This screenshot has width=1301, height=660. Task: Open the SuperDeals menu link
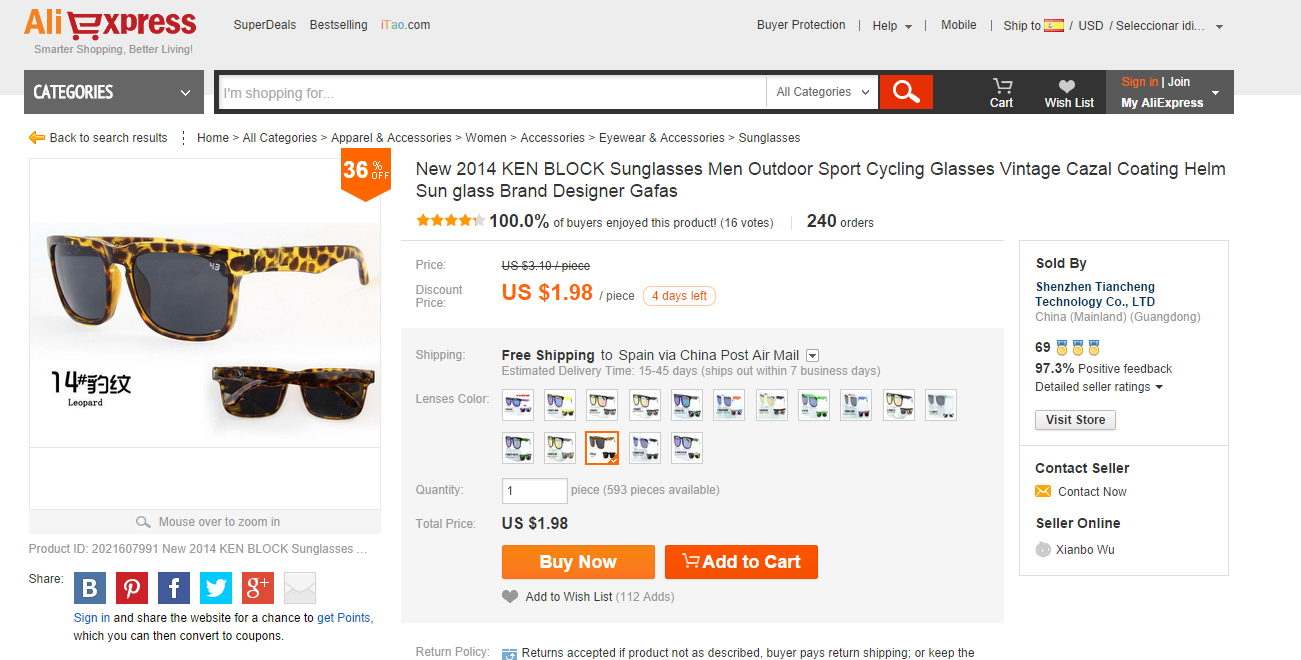[265, 25]
